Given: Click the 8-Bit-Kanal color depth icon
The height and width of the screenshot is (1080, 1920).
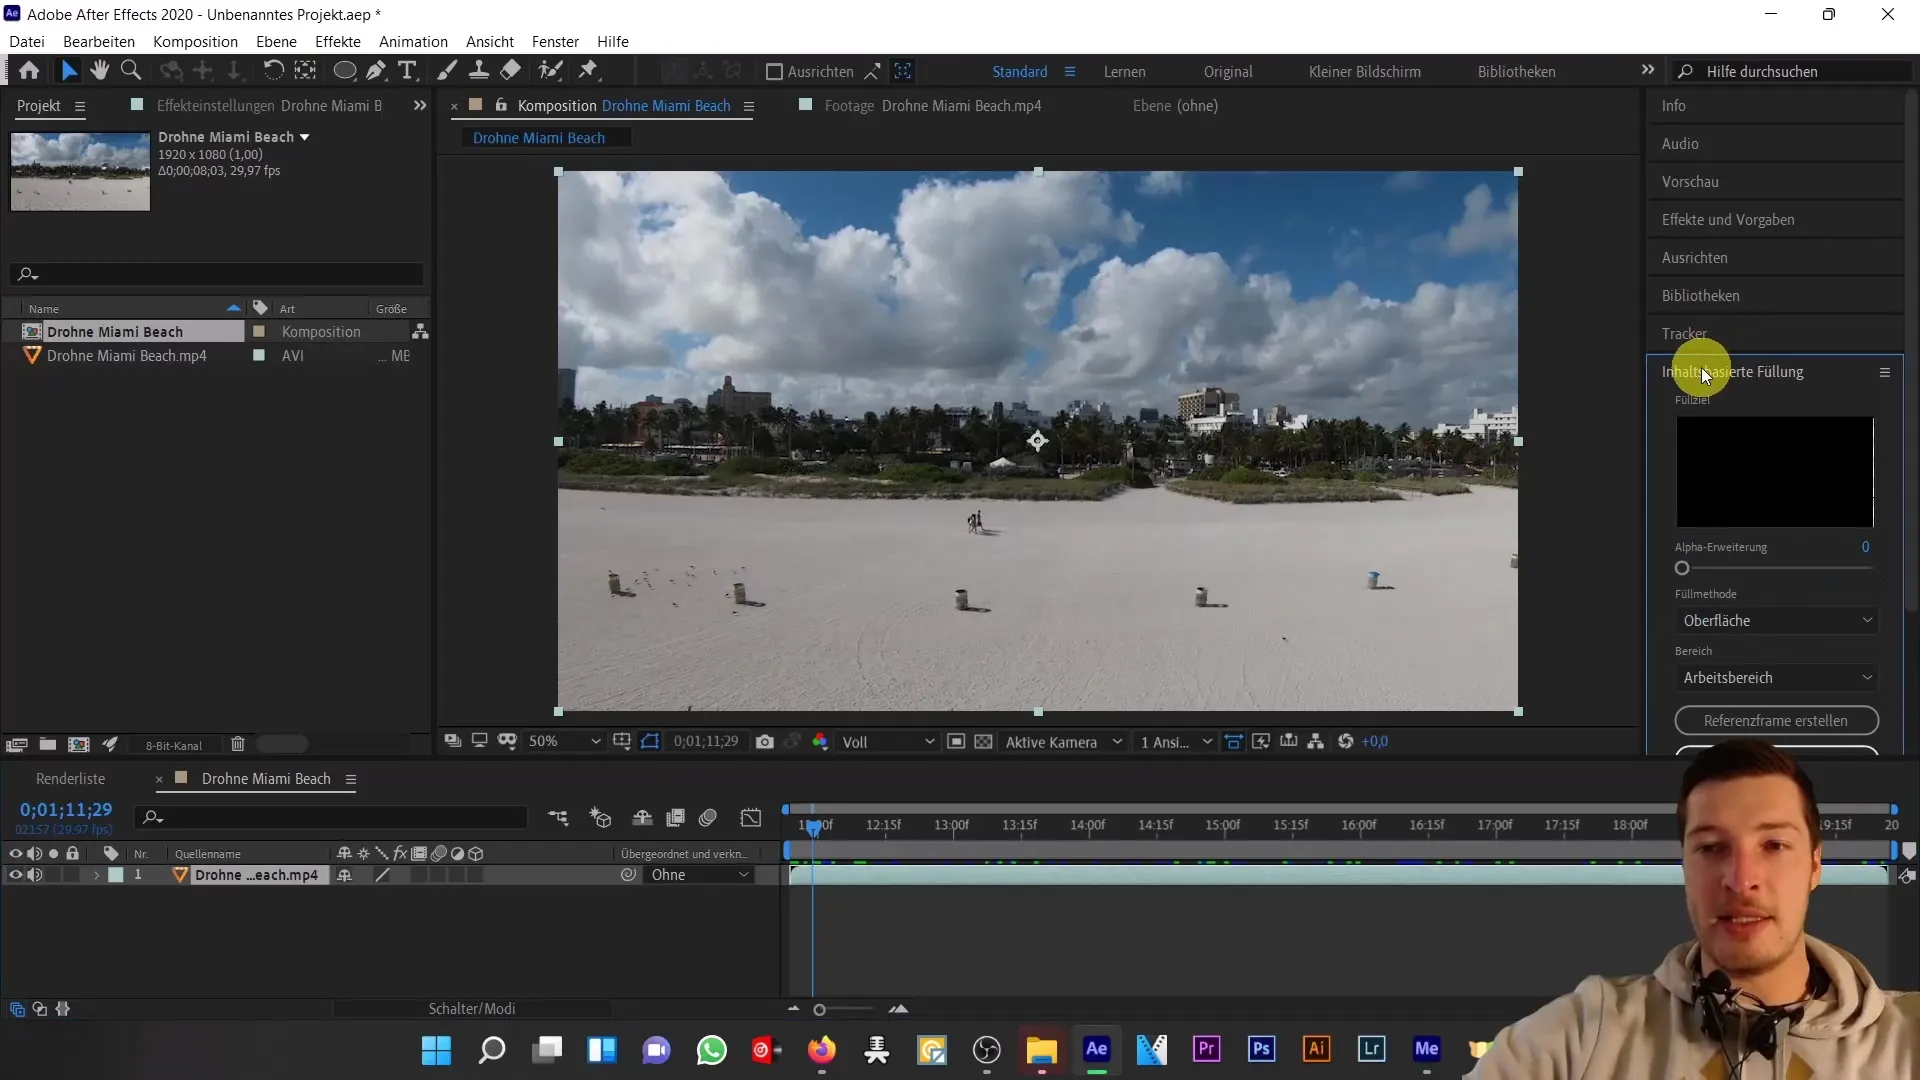Looking at the screenshot, I should point(173,745).
